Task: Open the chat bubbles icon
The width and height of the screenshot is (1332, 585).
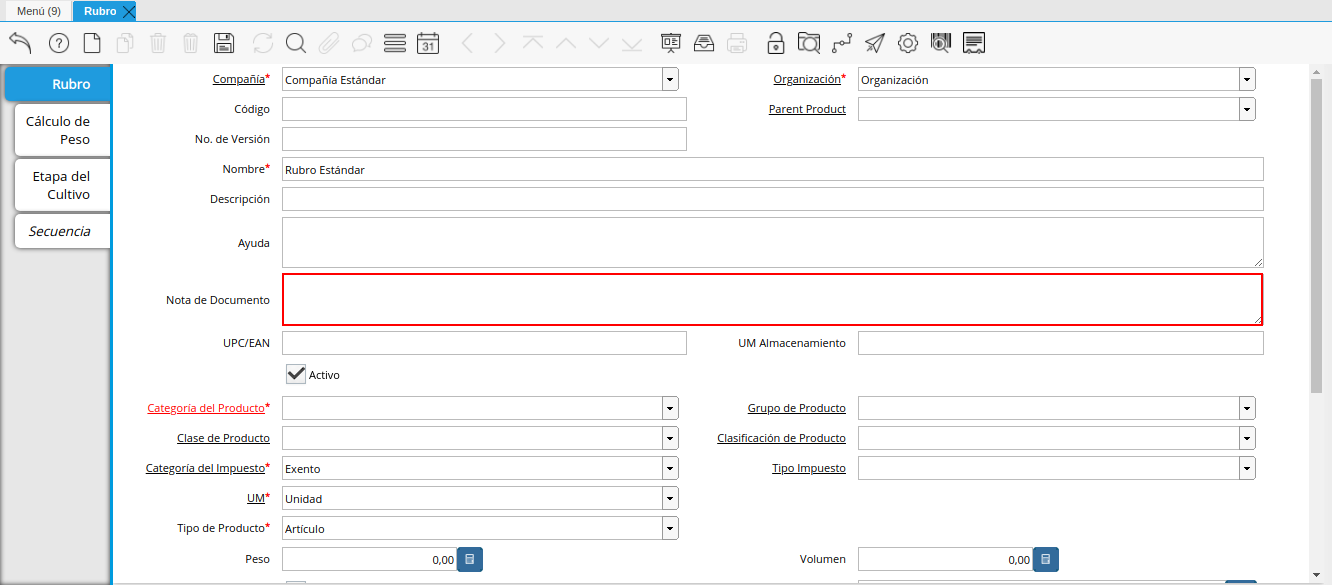Action: [362, 43]
